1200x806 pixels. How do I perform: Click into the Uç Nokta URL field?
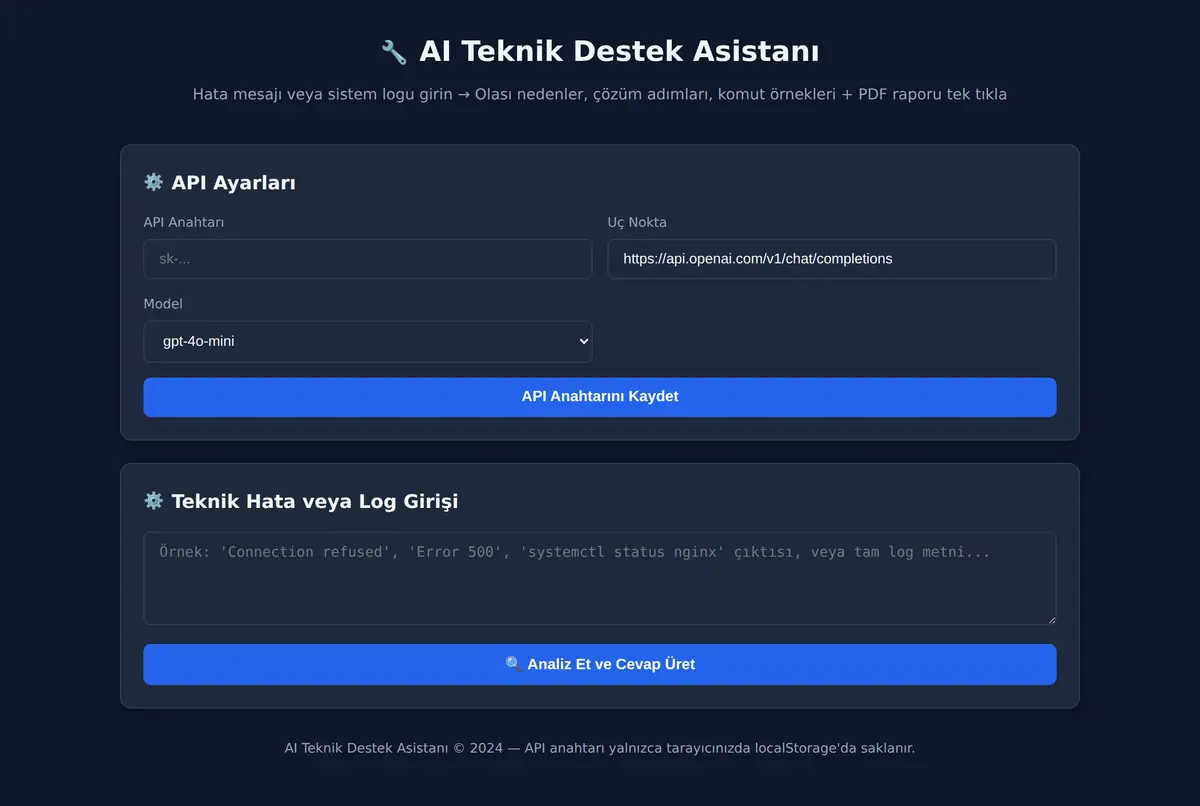pyautogui.click(x=832, y=259)
